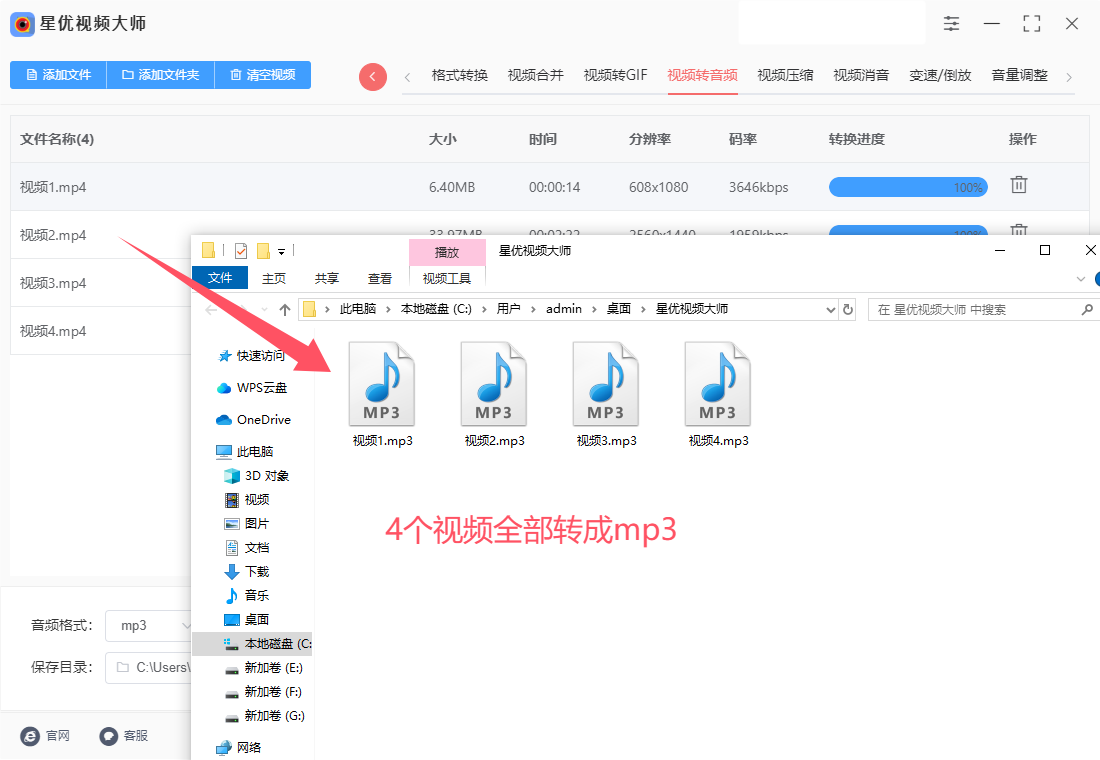Open the 下载 folder in navigation pane
This screenshot has height=760, width=1100.
coord(247,571)
